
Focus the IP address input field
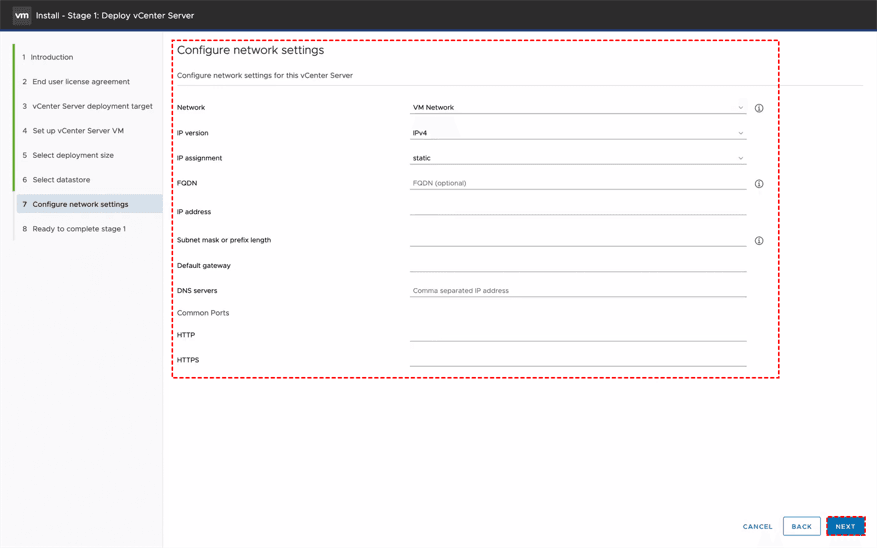pos(578,209)
